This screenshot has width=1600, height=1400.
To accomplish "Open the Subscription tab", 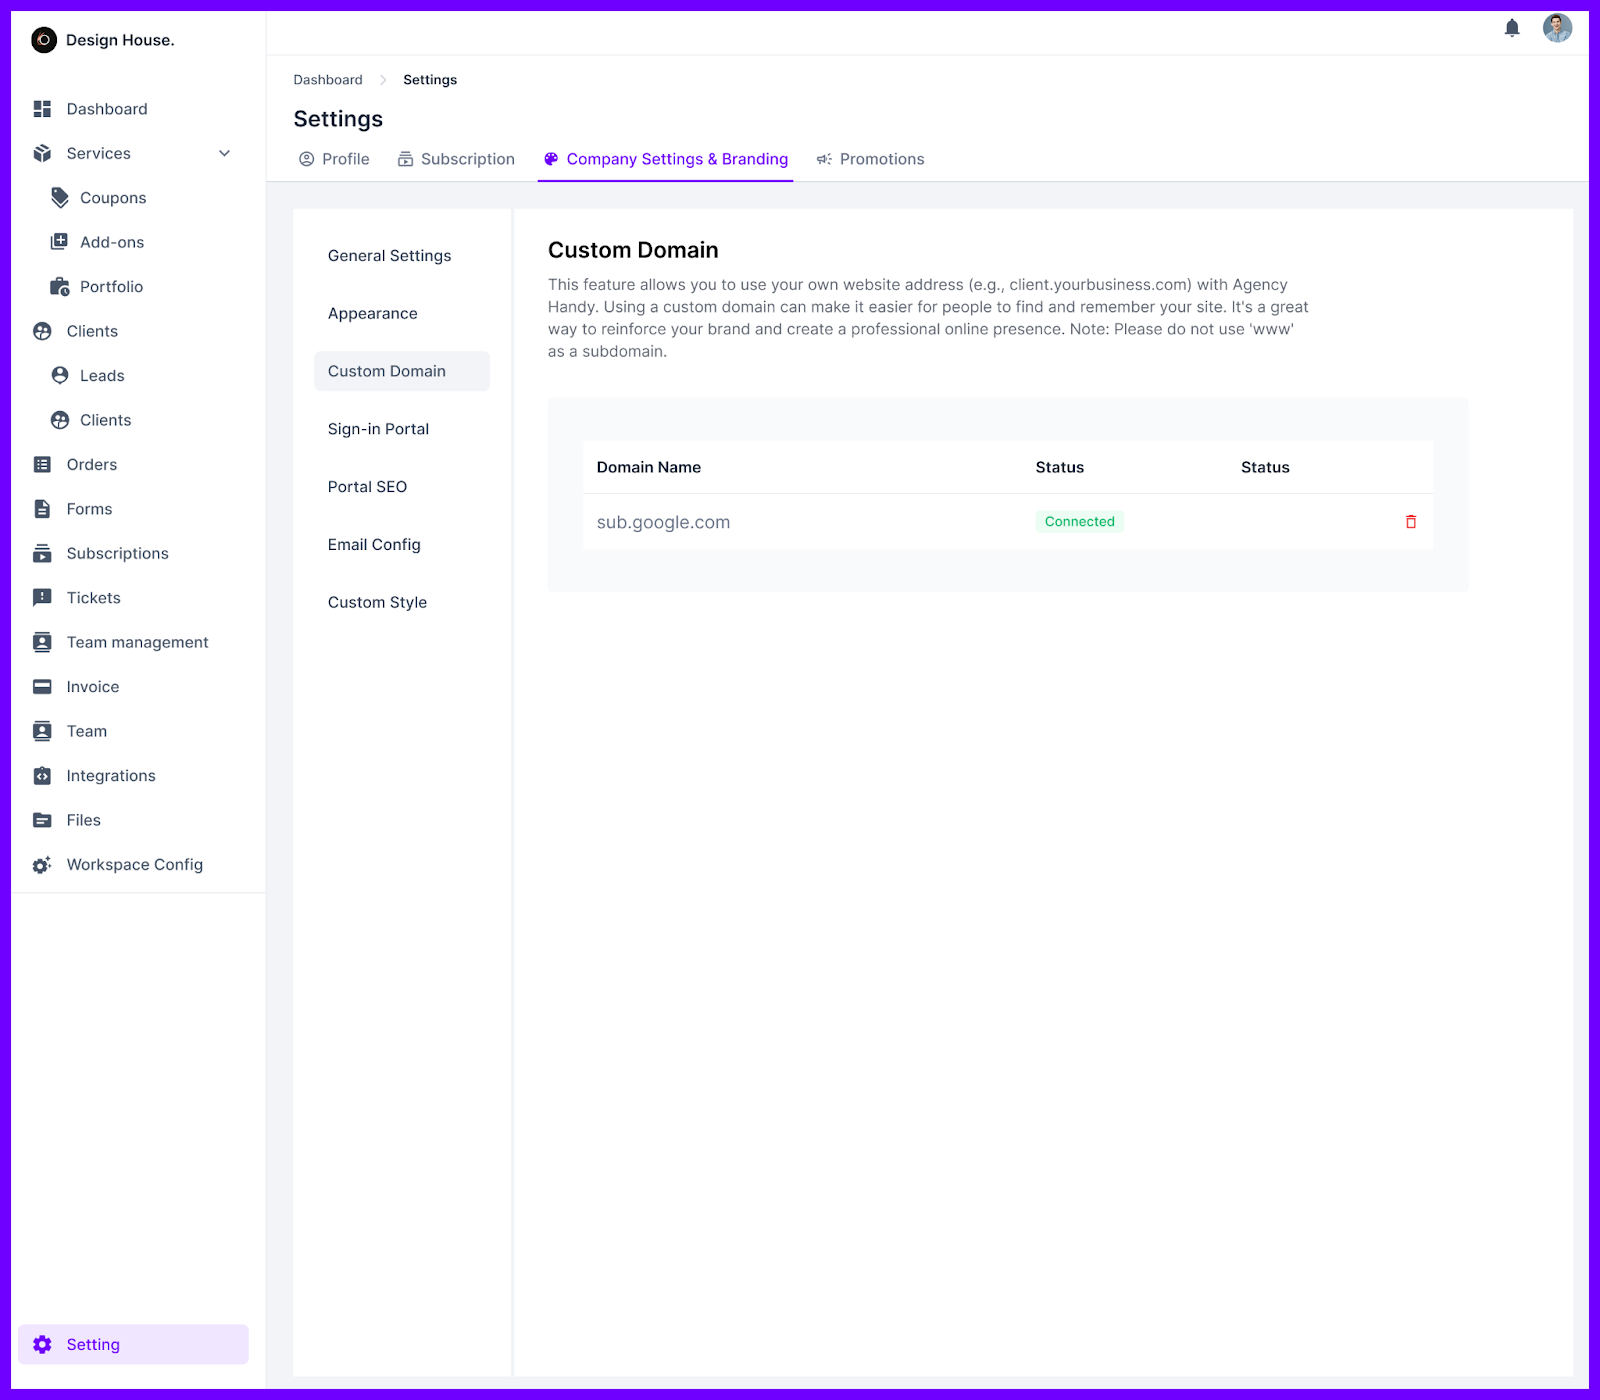I will click(455, 159).
